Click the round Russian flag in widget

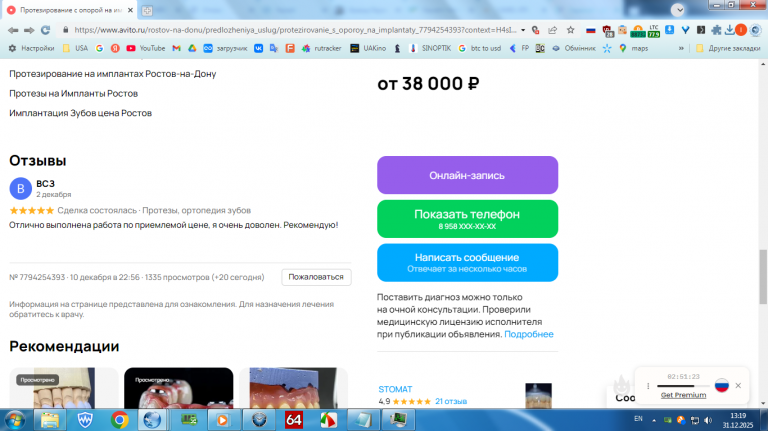pyautogui.click(x=721, y=385)
